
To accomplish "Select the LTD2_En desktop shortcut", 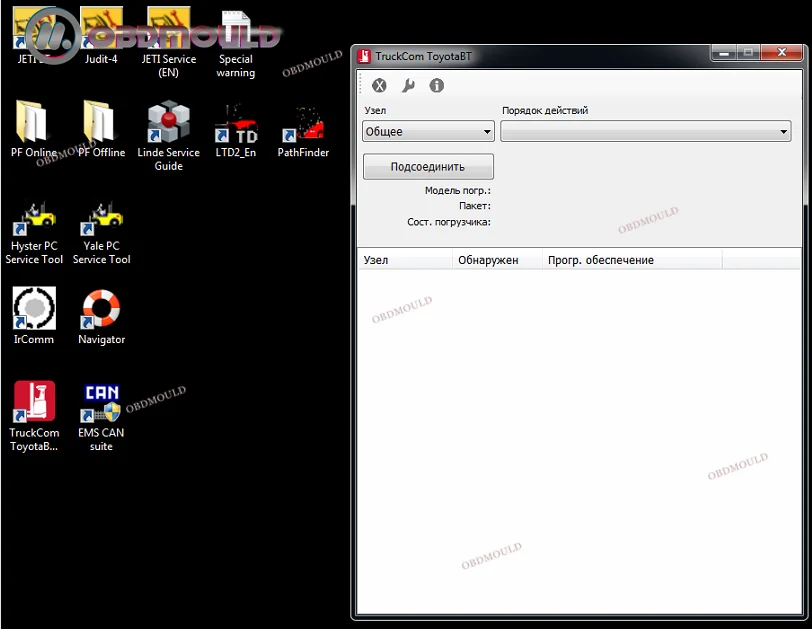I will 236,124.
